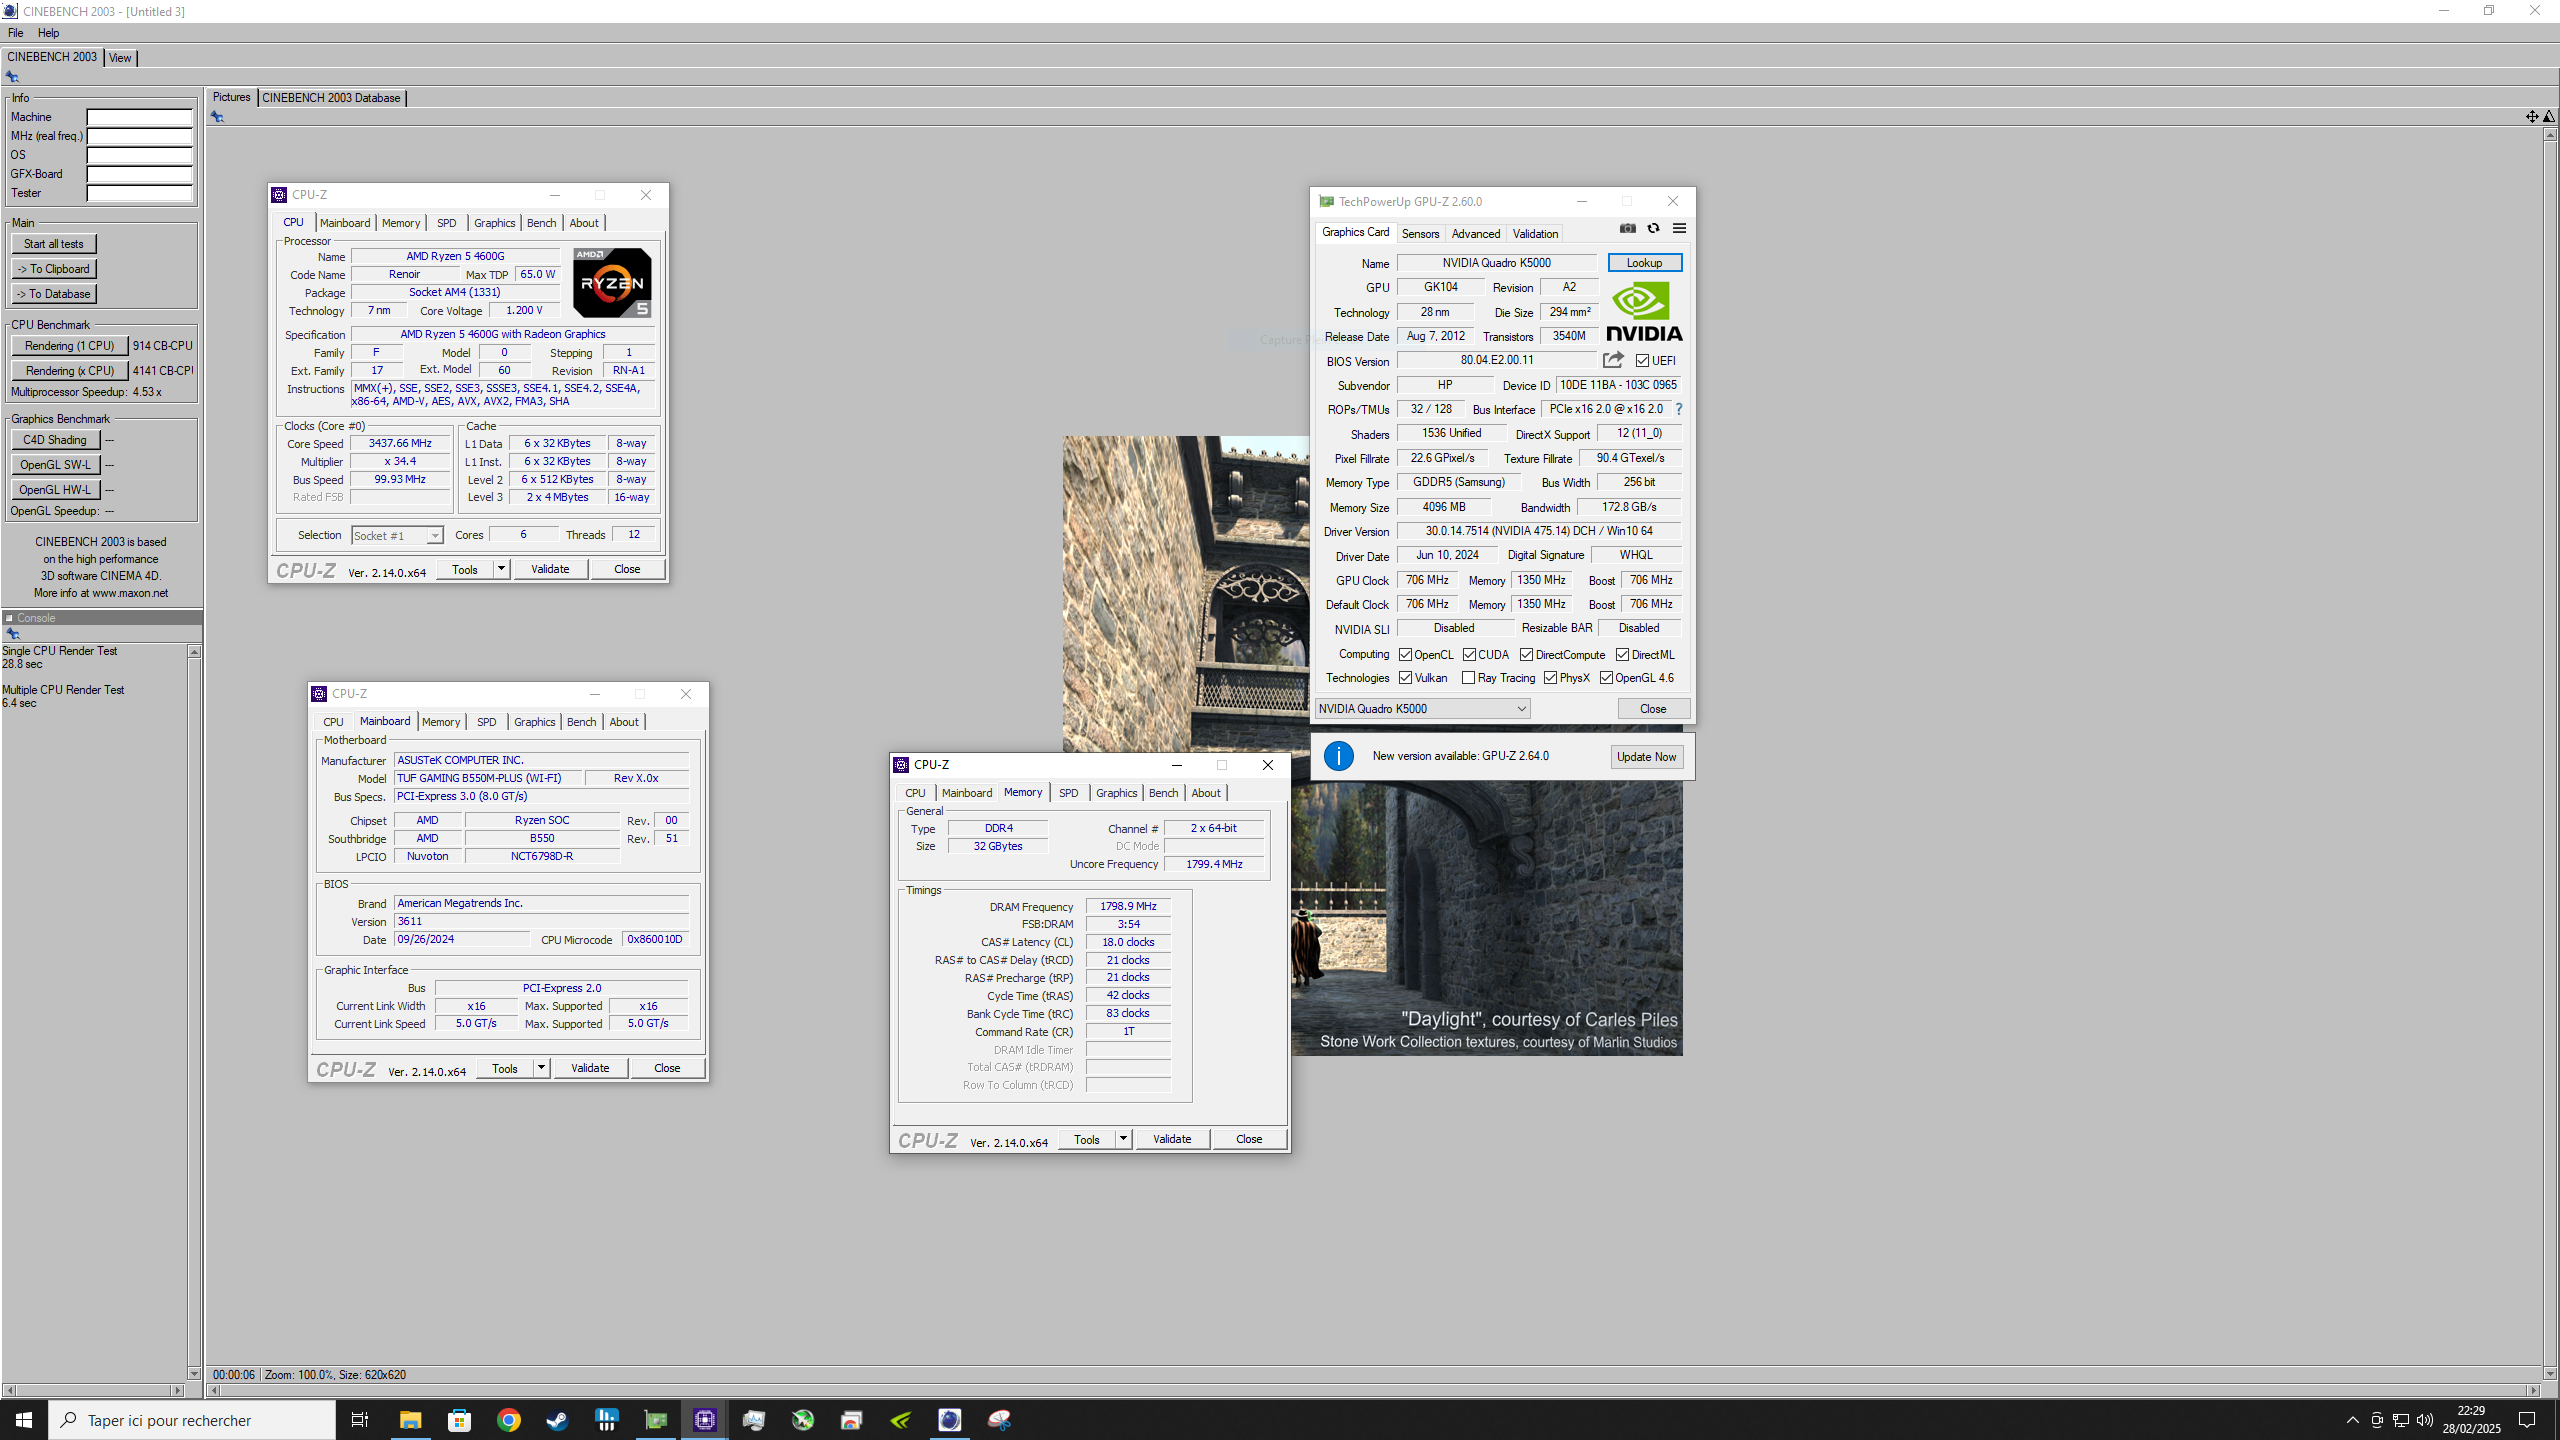
Task: Switch to CINEBENCH 2003 Database tab
Action: (x=331, y=98)
